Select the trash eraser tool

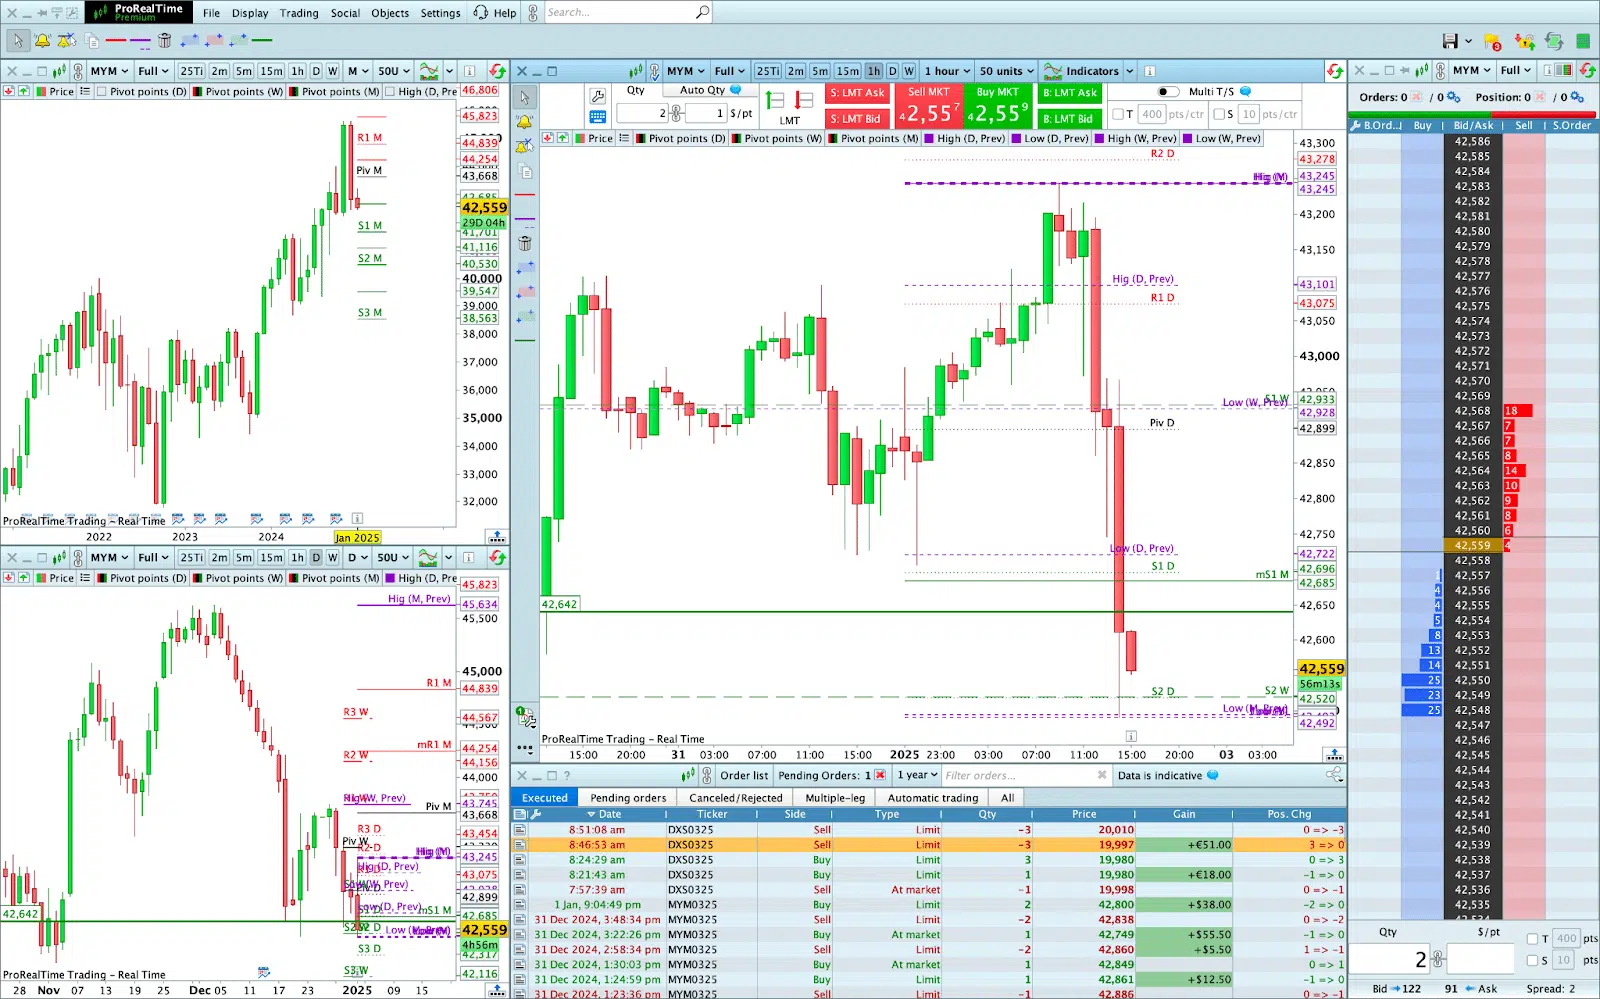(164, 40)
